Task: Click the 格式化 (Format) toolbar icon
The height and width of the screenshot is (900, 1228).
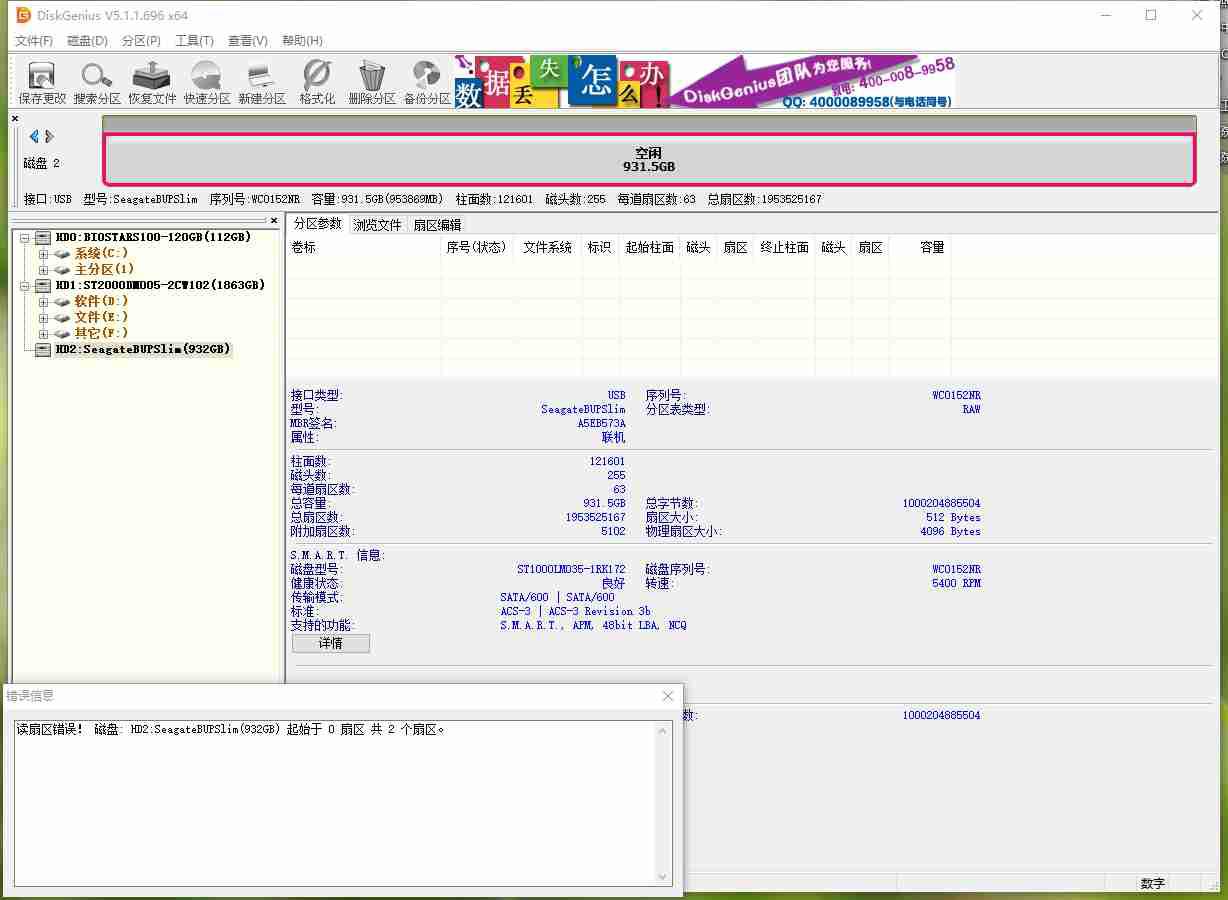Action: pos(317,75)
